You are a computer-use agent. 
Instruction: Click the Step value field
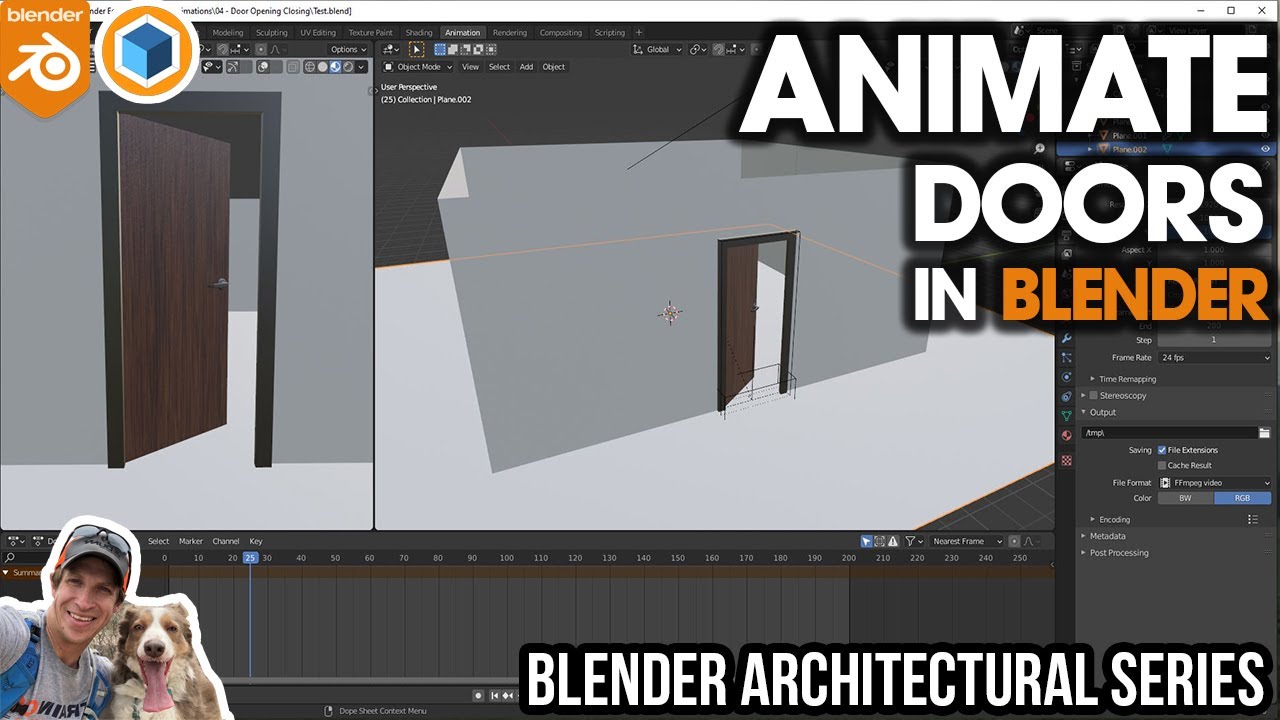[x=1215, y=340]
